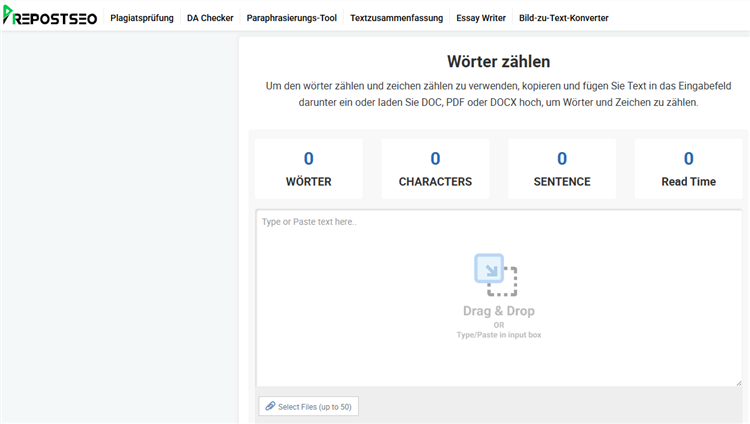Go to Paraphrasierungs-Tool
This screenshot has height=424, width=750.
[292, 18]
